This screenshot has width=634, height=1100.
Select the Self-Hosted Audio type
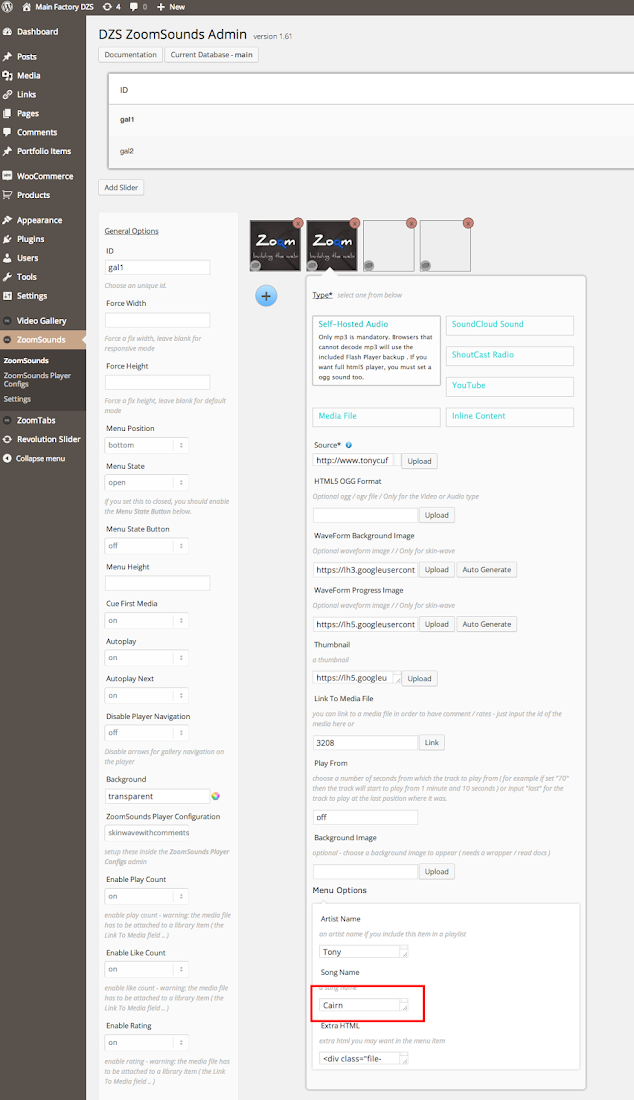click(376, 351)
